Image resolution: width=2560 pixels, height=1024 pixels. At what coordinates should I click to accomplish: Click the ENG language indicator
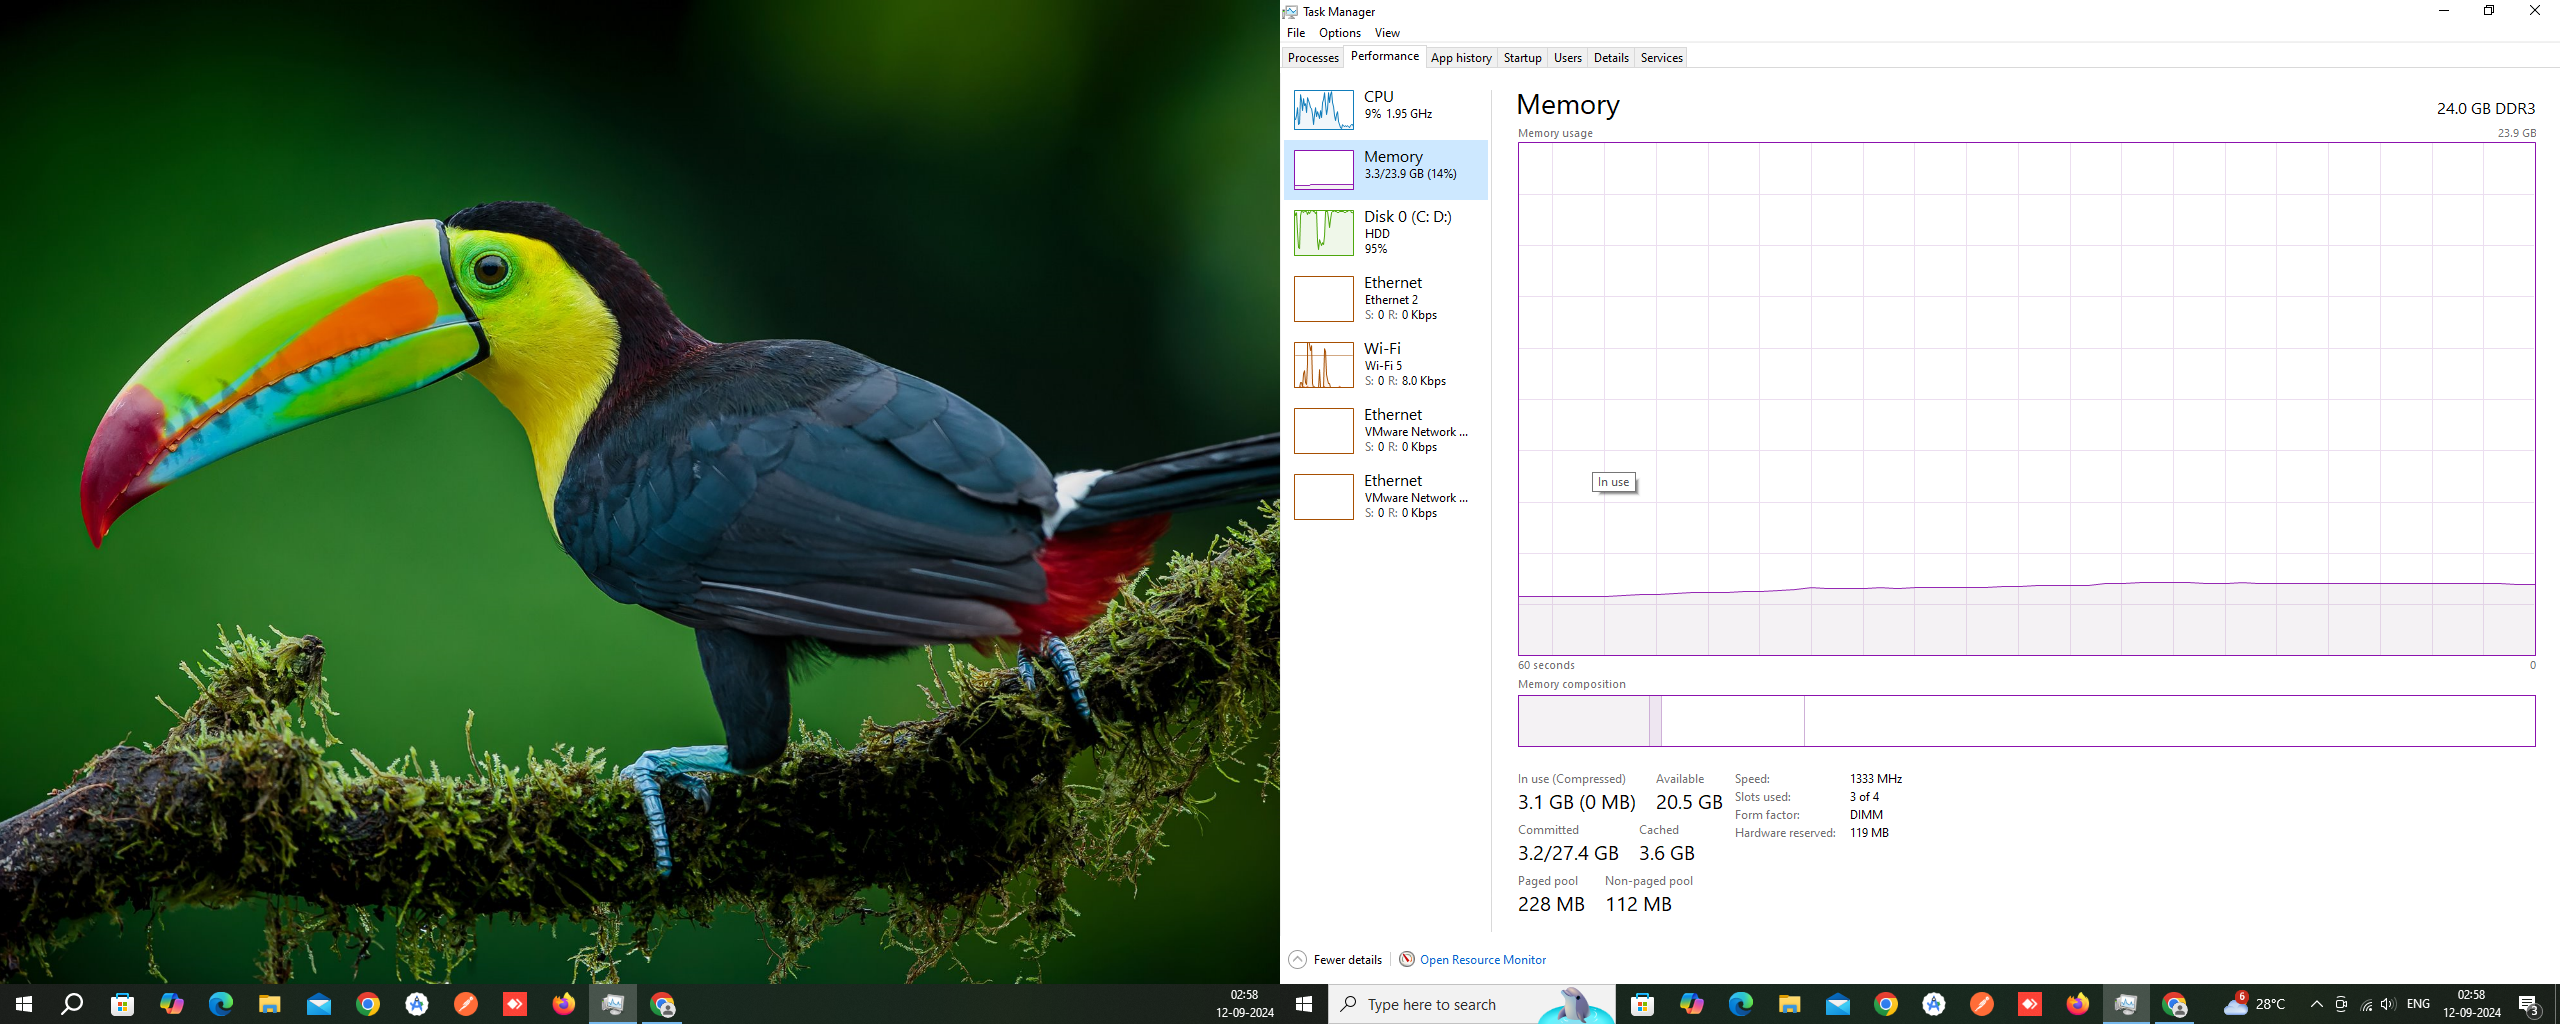[2418, 1004]
